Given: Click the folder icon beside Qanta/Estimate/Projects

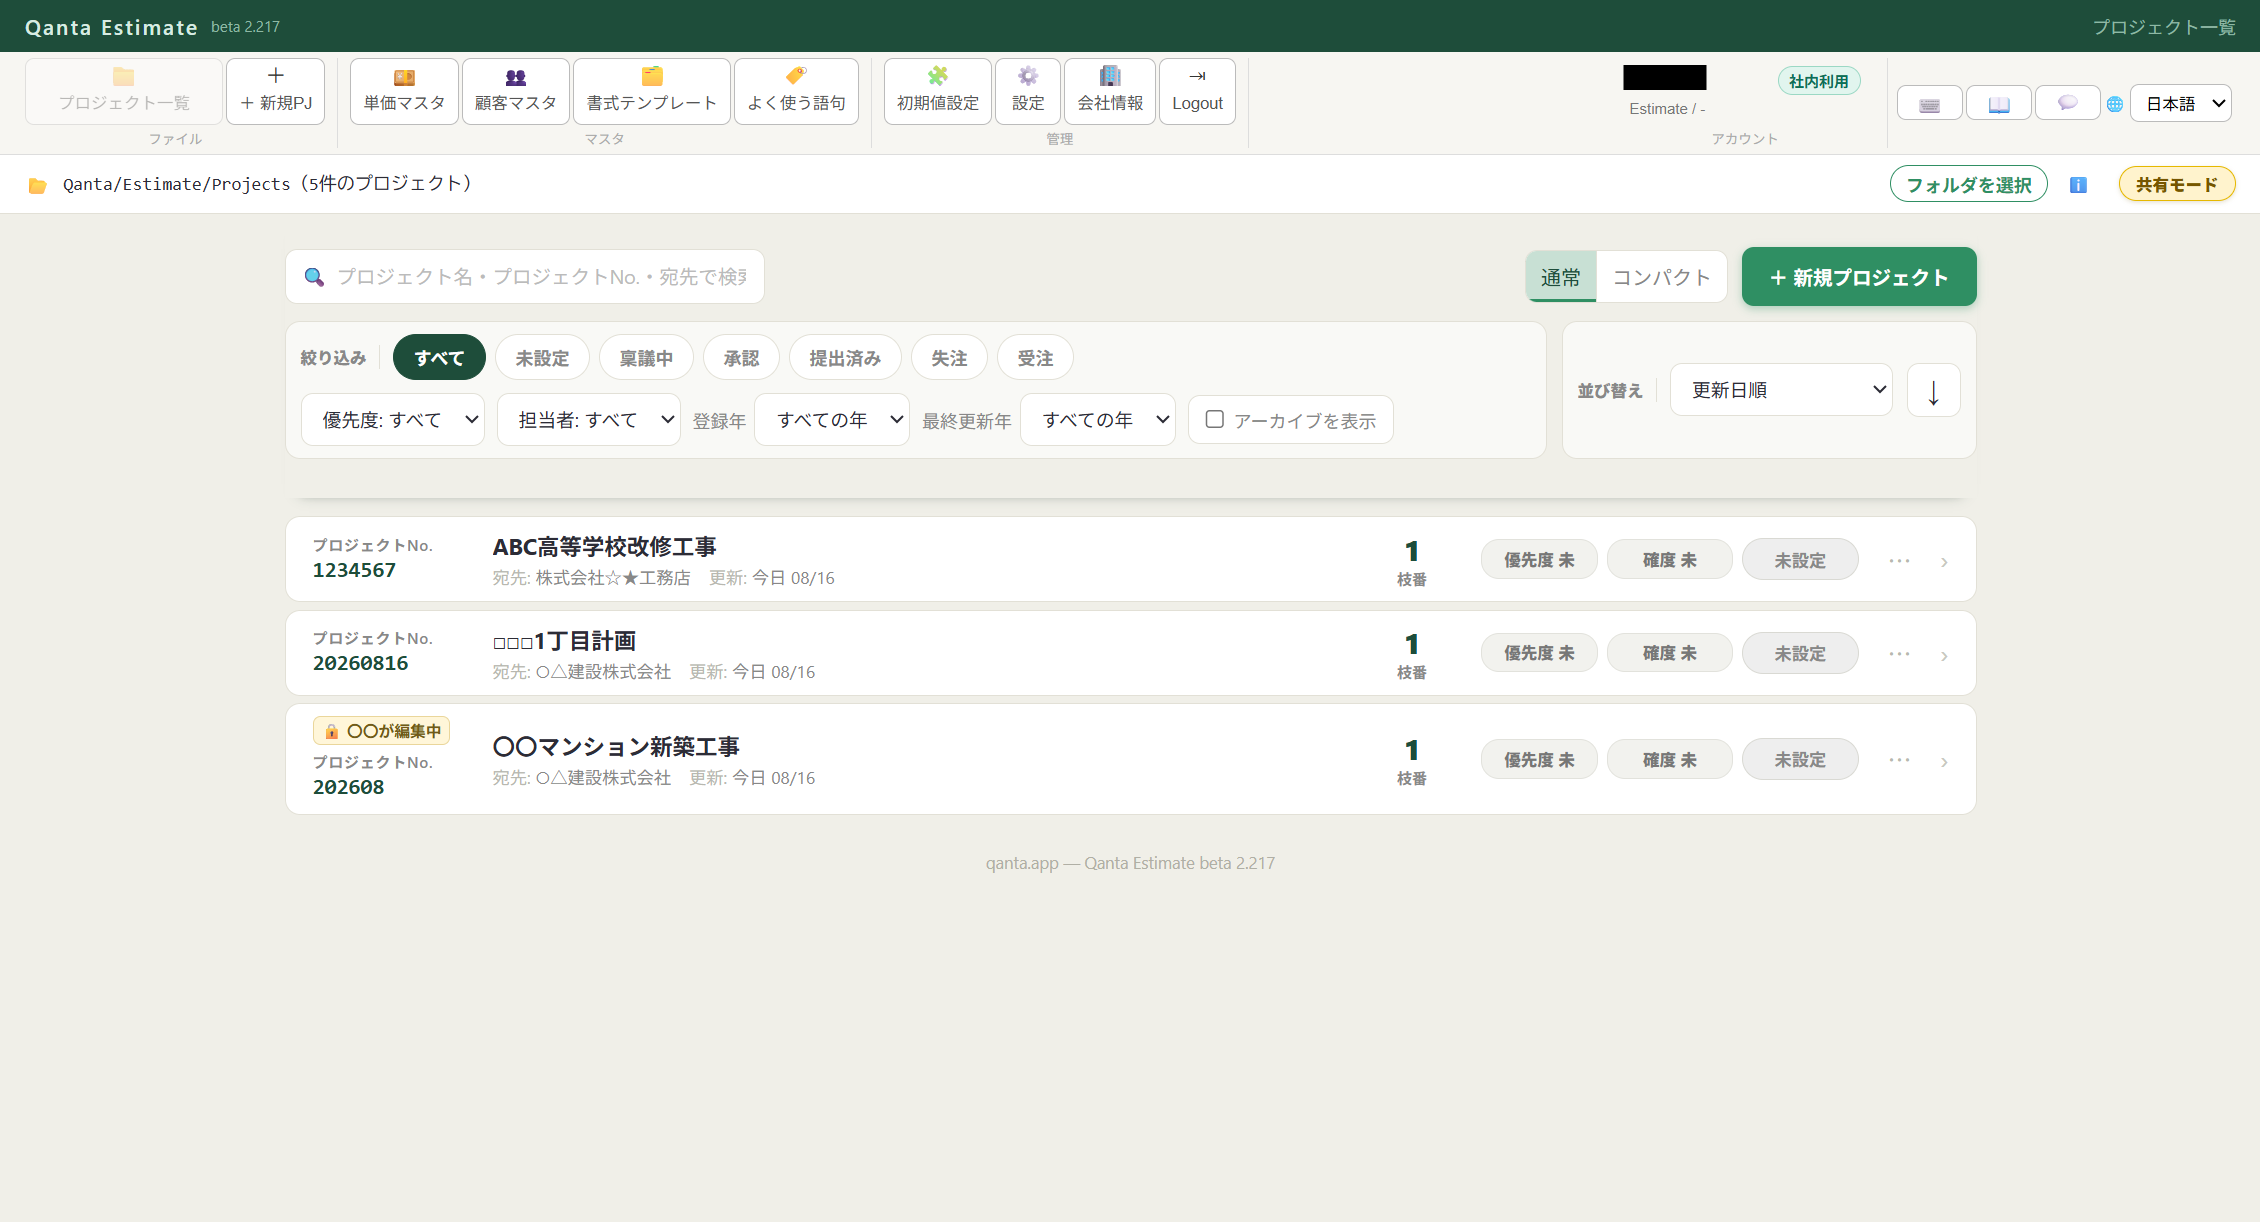Looking at the screenshot, I should (38, 185).
